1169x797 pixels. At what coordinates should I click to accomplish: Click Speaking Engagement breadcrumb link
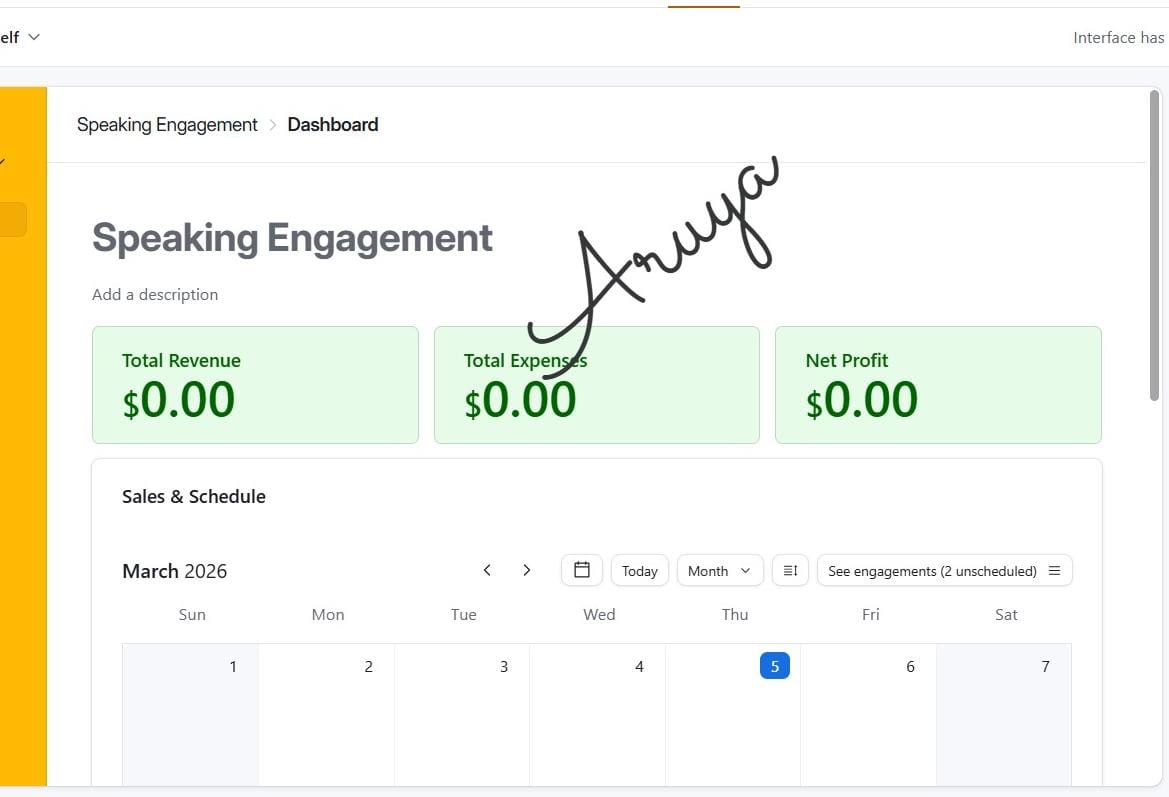tap(167, 125)
